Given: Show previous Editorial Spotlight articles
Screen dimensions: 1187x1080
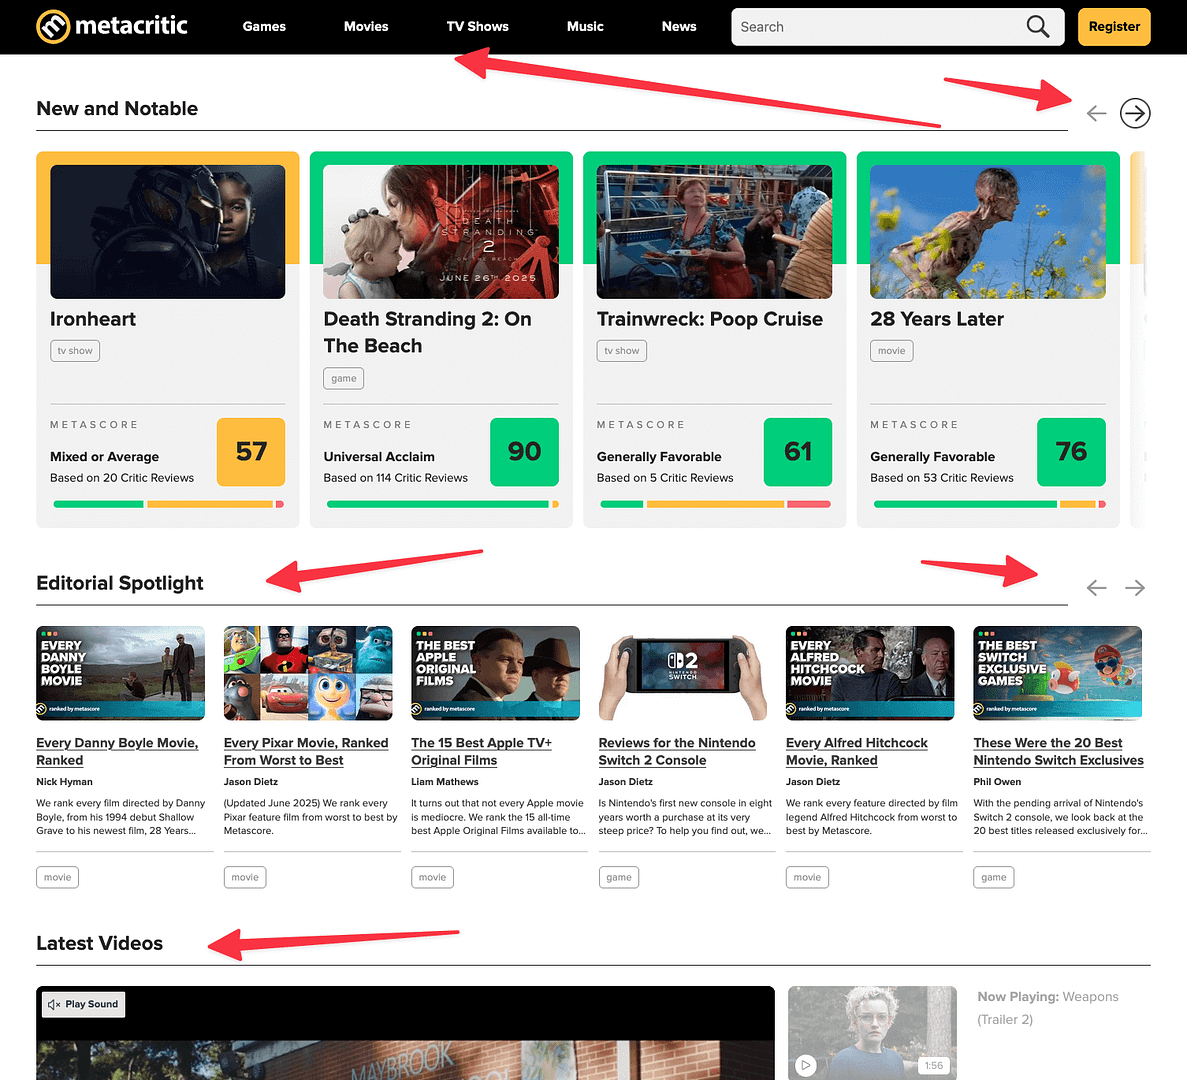Looking at the screenshot, I should click(x=1096, y=588).
